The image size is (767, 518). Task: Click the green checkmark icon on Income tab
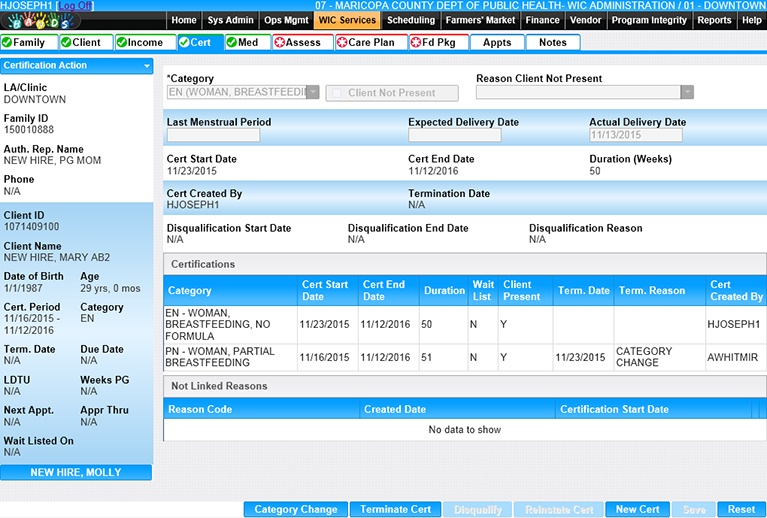click(122, 43)
